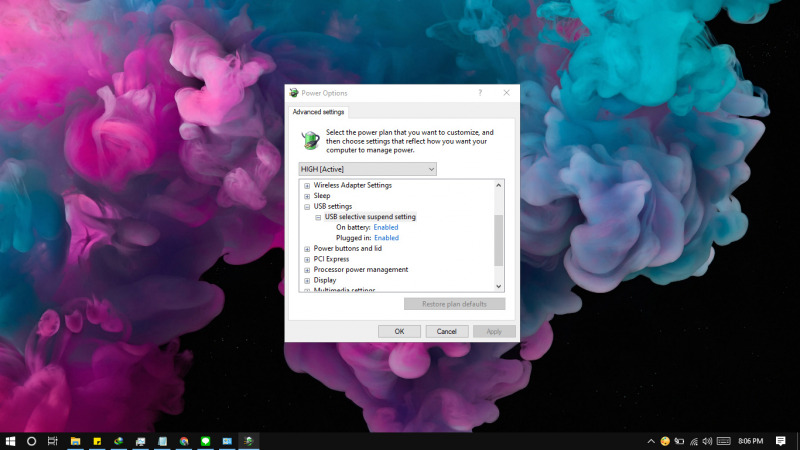Select the Advanced settings tab

tap(318, 112)
